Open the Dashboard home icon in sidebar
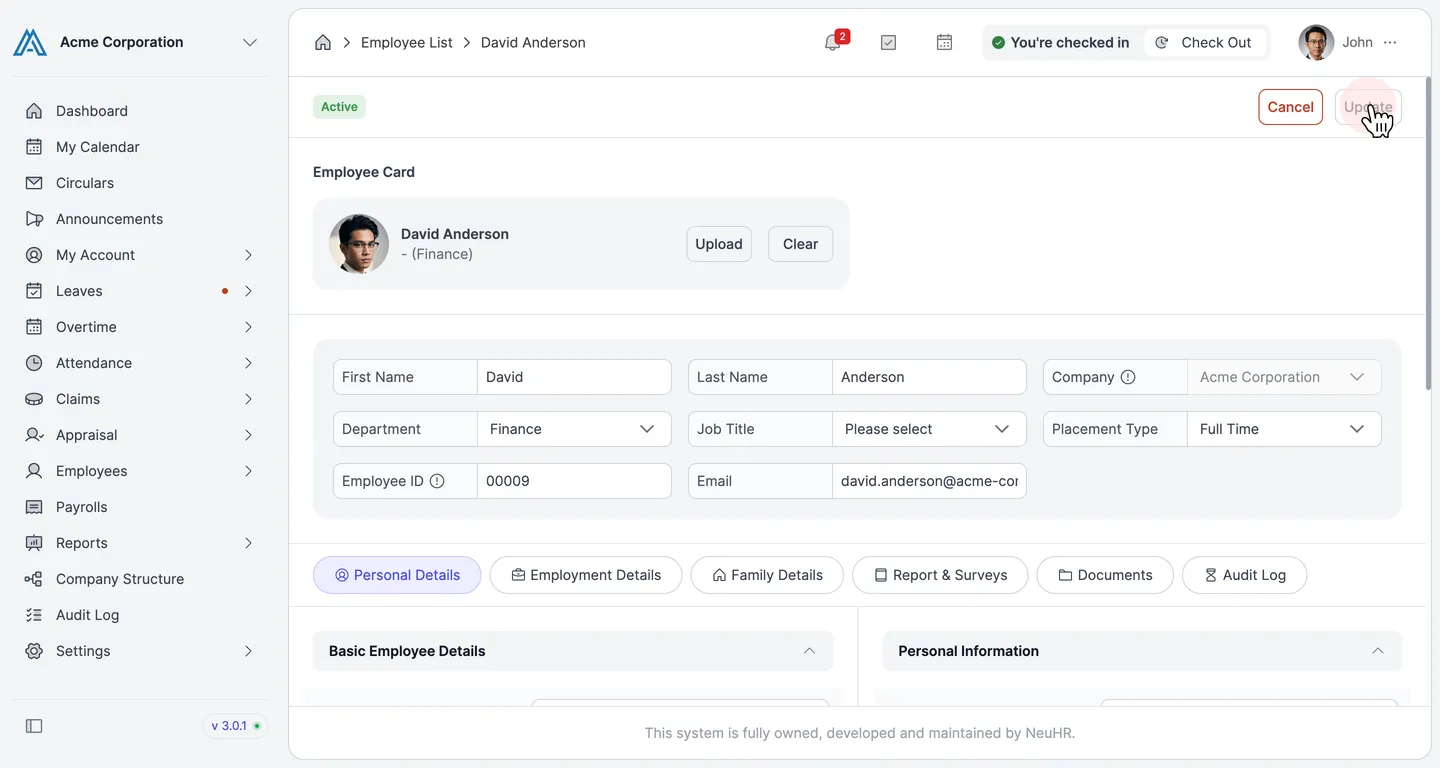 coord(34,111)
